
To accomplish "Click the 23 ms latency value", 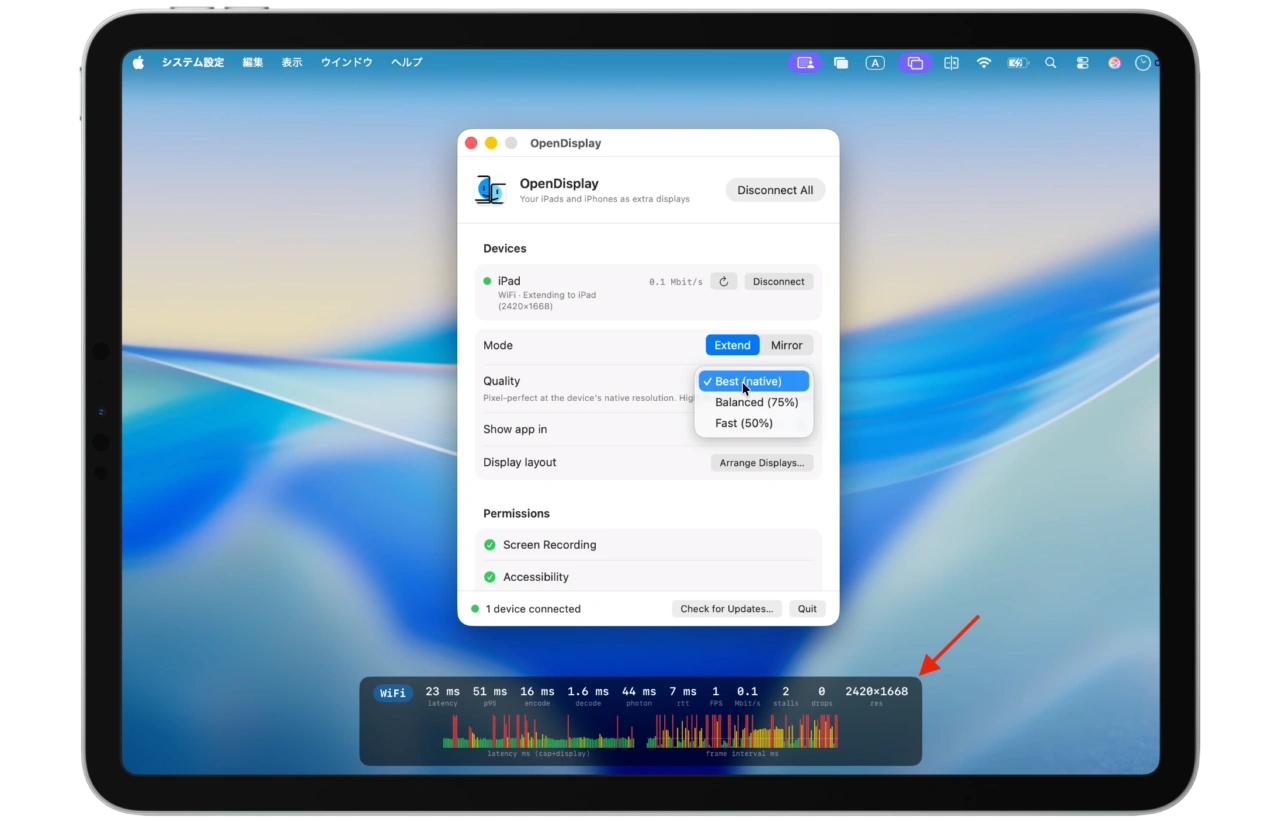I will 443,691.
